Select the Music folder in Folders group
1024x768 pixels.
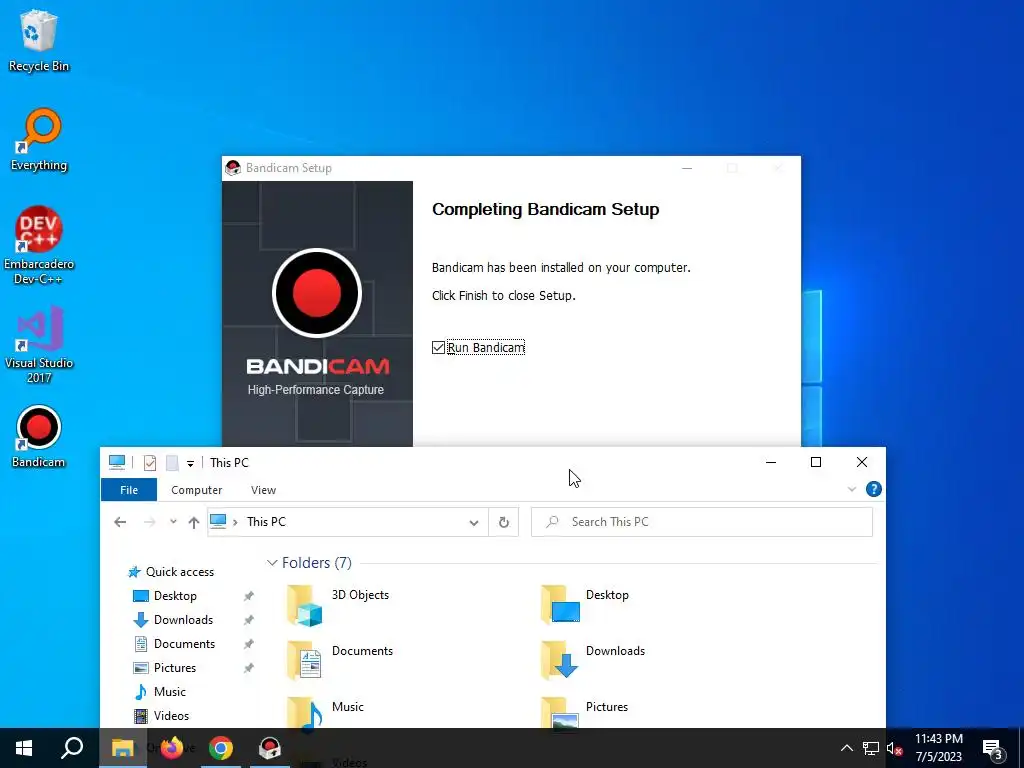(325, 713)
